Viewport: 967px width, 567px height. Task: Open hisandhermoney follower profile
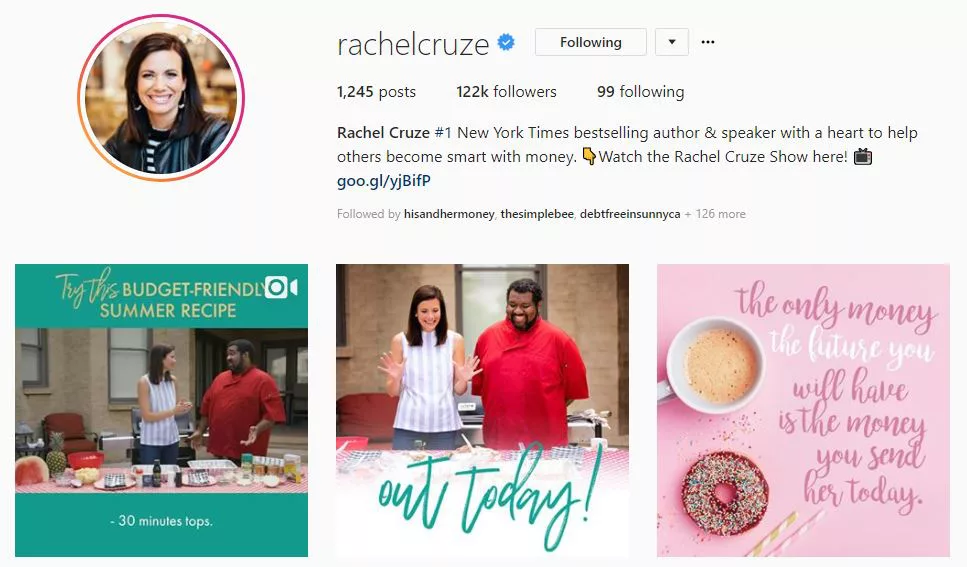click(449, 214)
